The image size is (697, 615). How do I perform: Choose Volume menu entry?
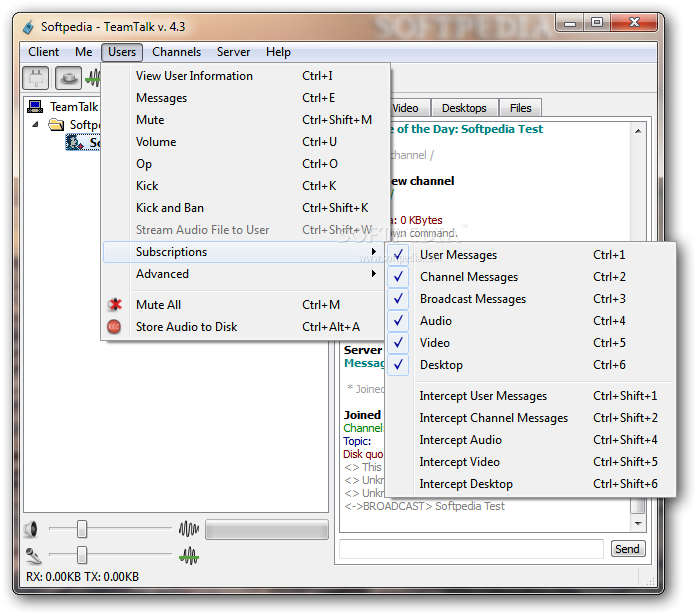click(x=244, y=142)
